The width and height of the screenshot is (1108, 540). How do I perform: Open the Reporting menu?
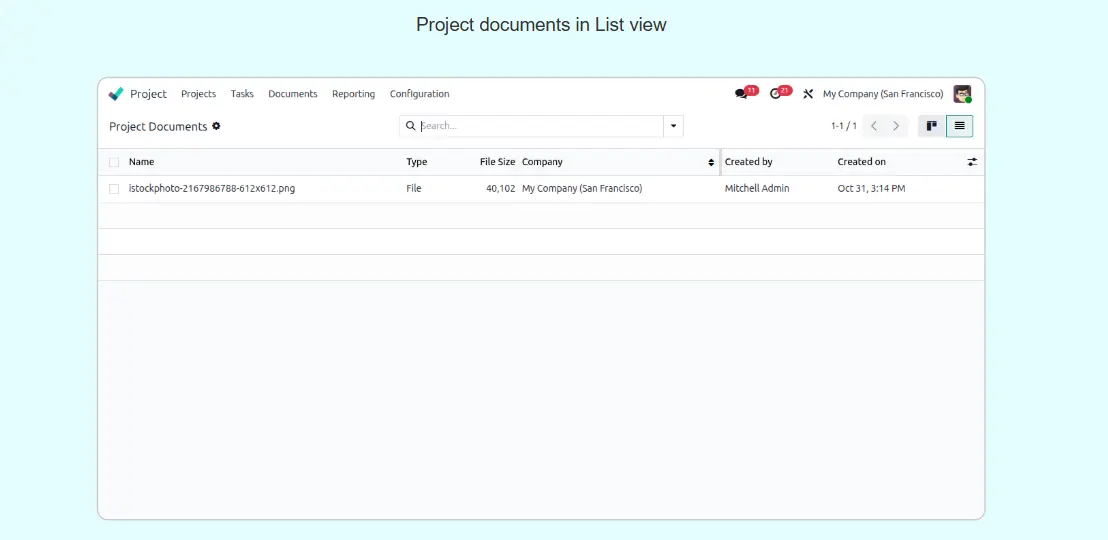click(353, 94)
